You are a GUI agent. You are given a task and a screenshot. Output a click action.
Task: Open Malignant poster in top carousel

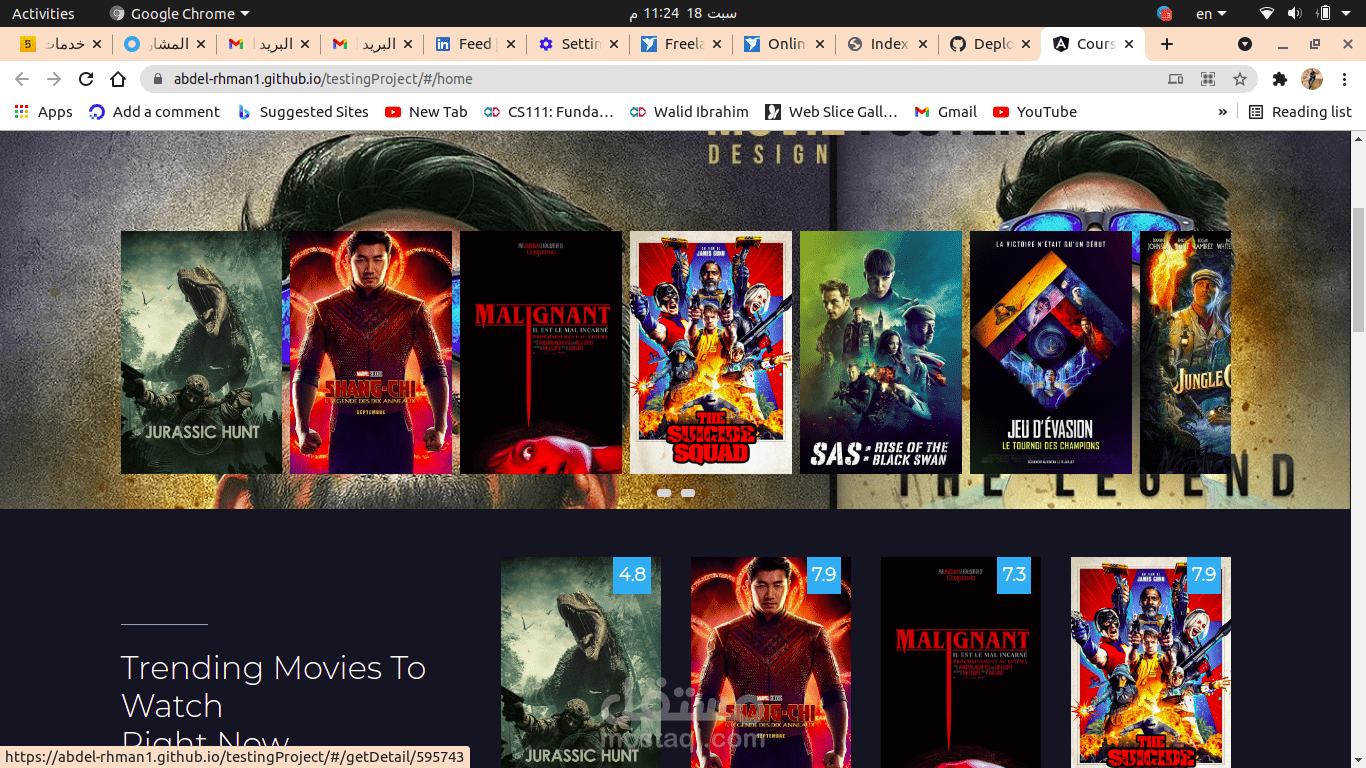coord(541,352)
